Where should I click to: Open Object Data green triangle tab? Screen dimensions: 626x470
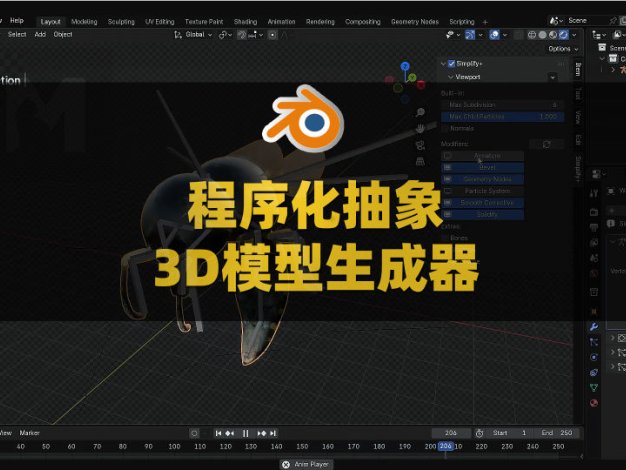point(594,387)
